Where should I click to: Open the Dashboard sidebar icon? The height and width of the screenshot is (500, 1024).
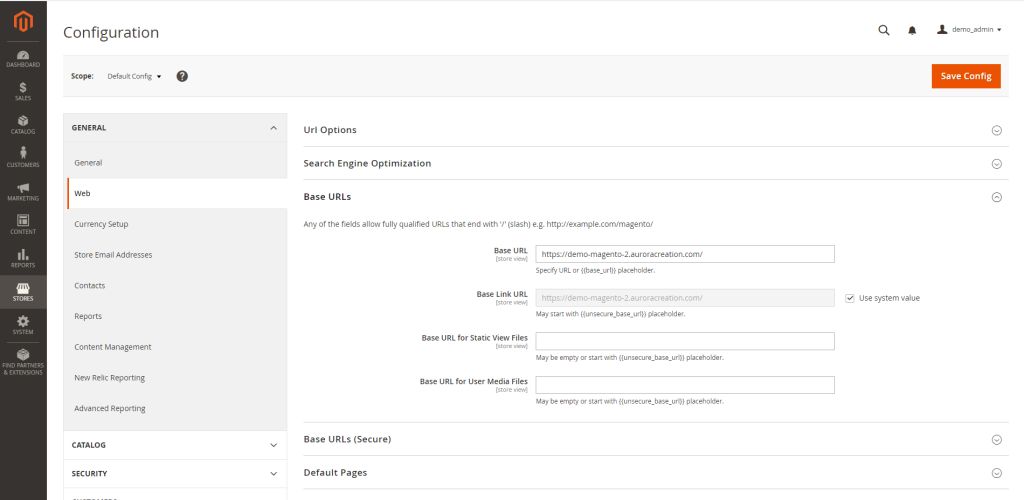(x=23, y=59)
